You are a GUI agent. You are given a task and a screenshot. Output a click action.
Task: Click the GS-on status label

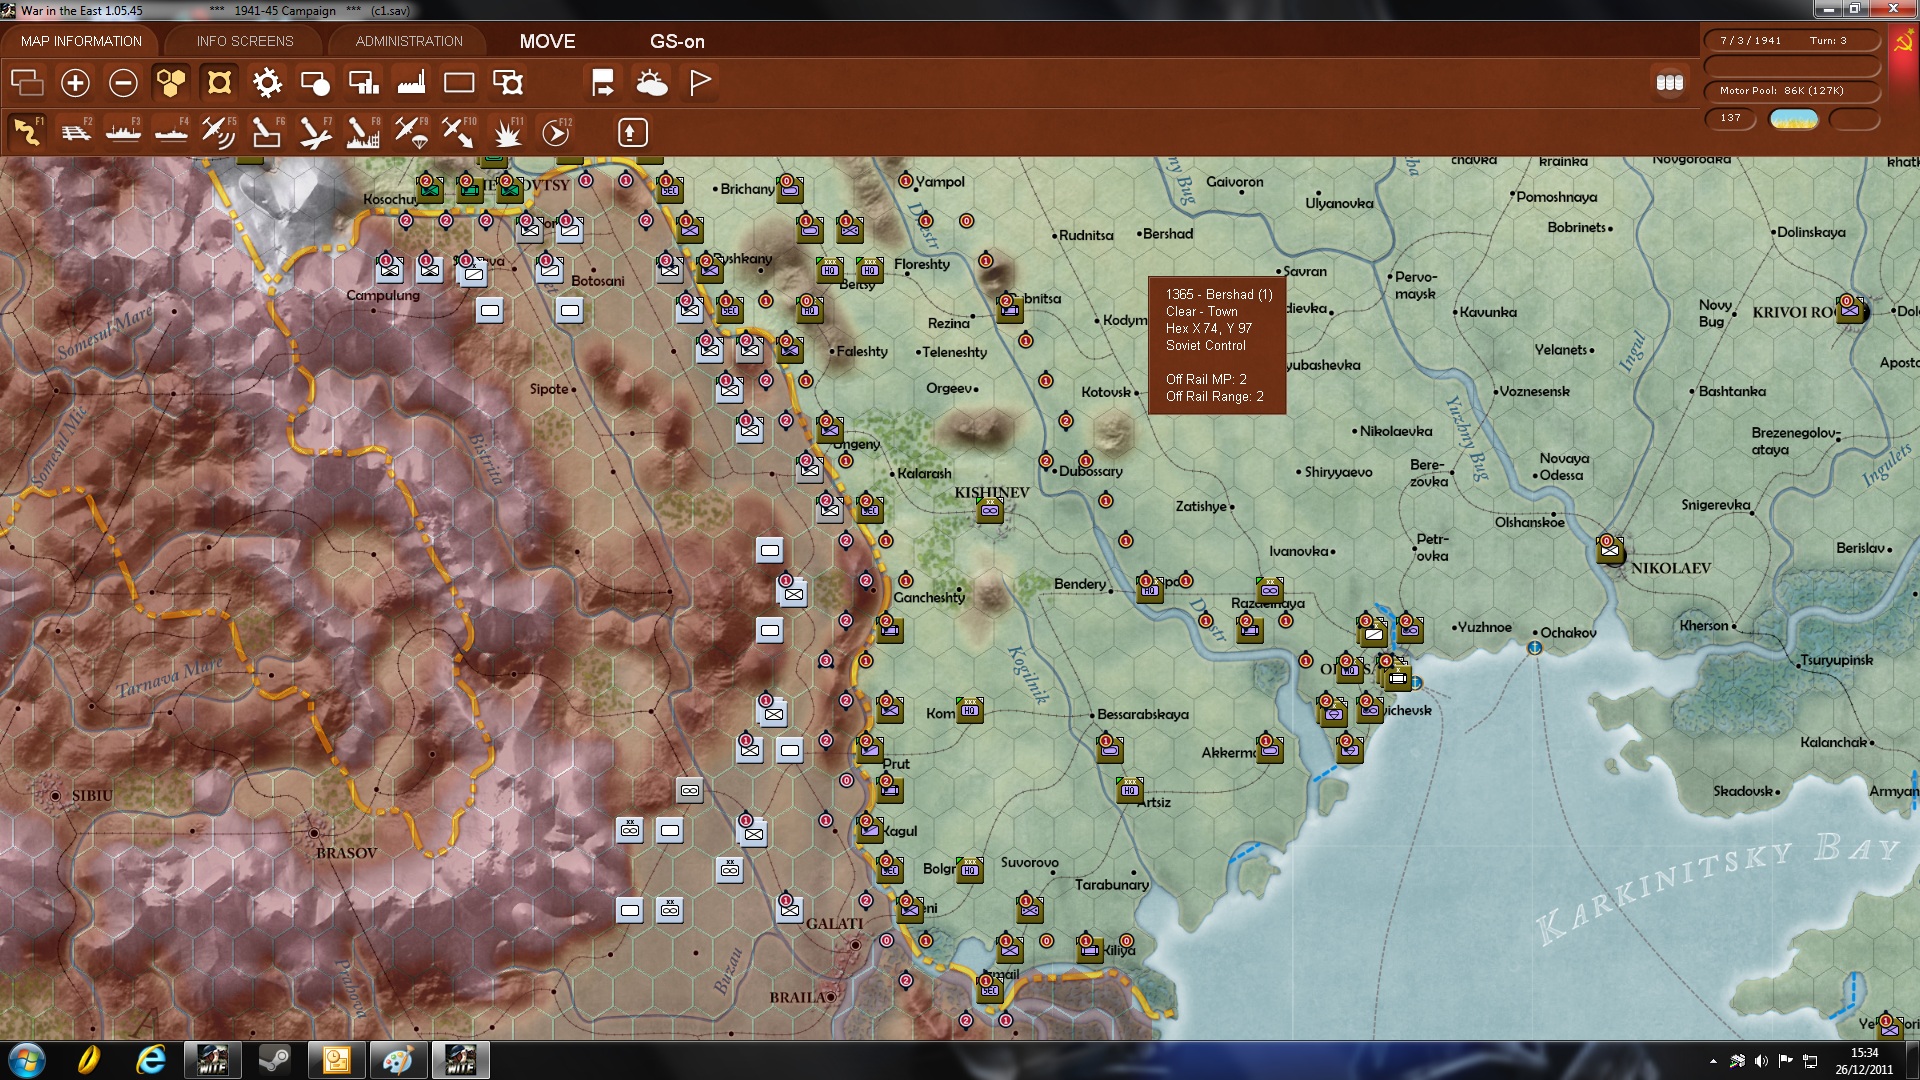point(677,41)
